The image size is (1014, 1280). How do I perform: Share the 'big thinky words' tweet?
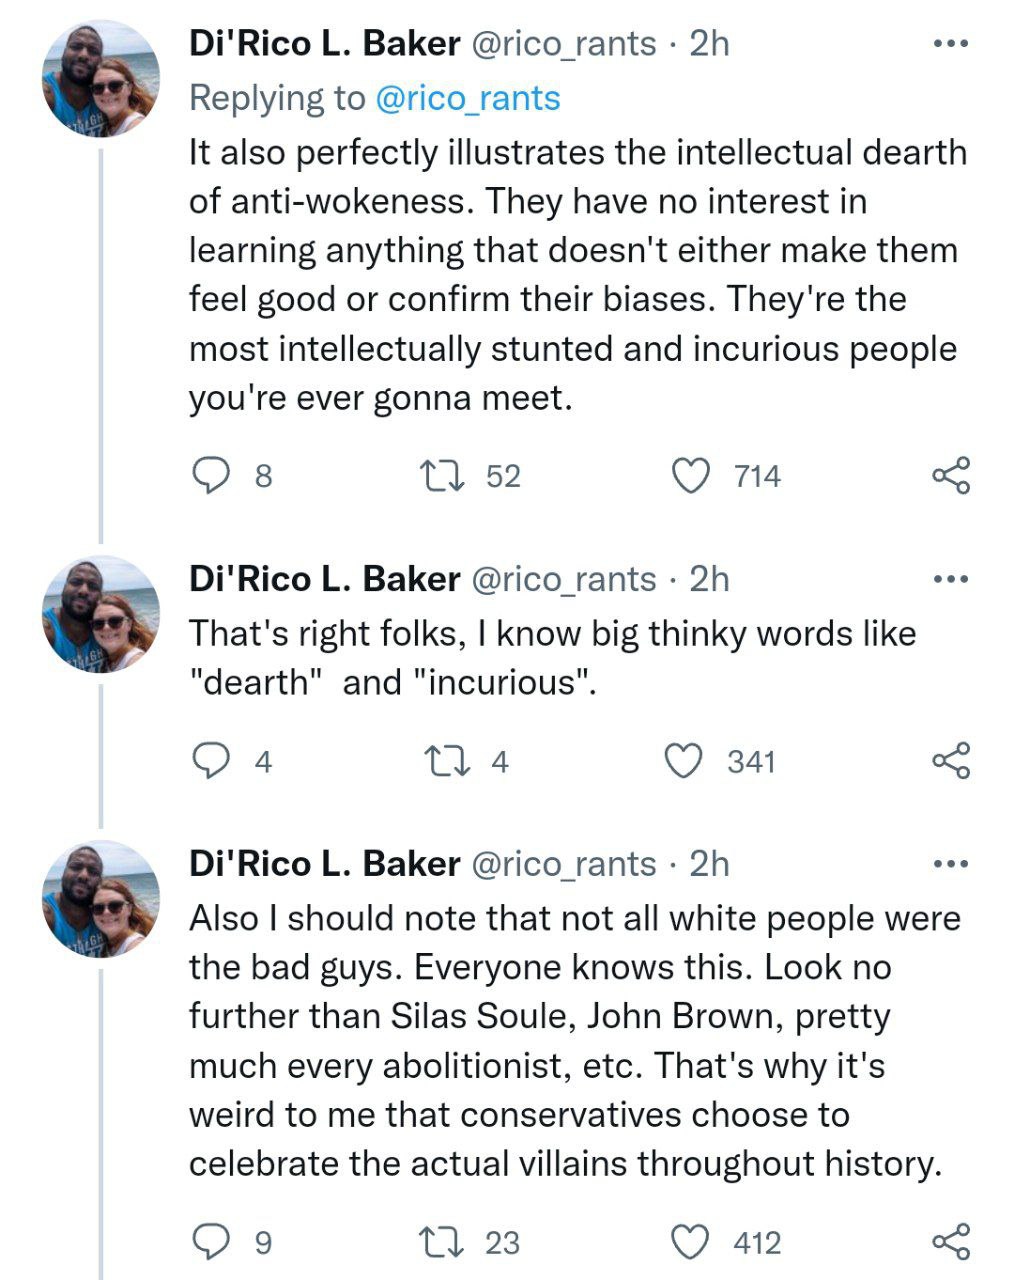[951, 762]
